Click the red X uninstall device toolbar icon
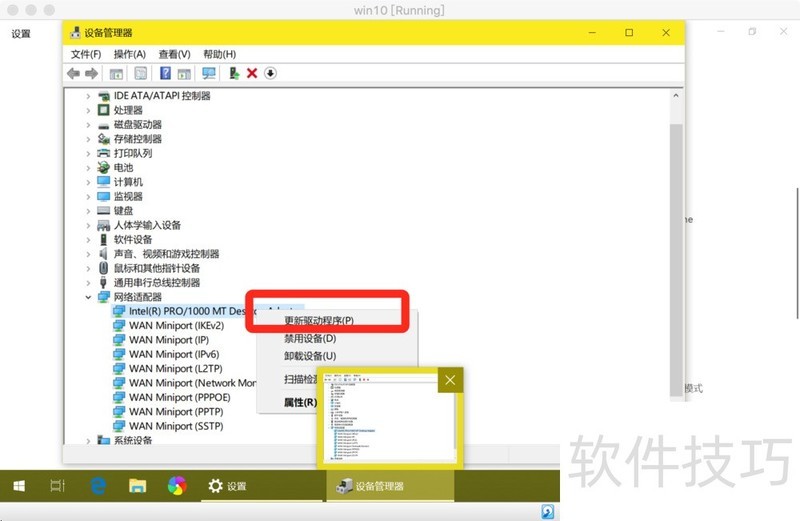Screen dimensions: 800x521 pyautogui.click(x=252, y=73)
